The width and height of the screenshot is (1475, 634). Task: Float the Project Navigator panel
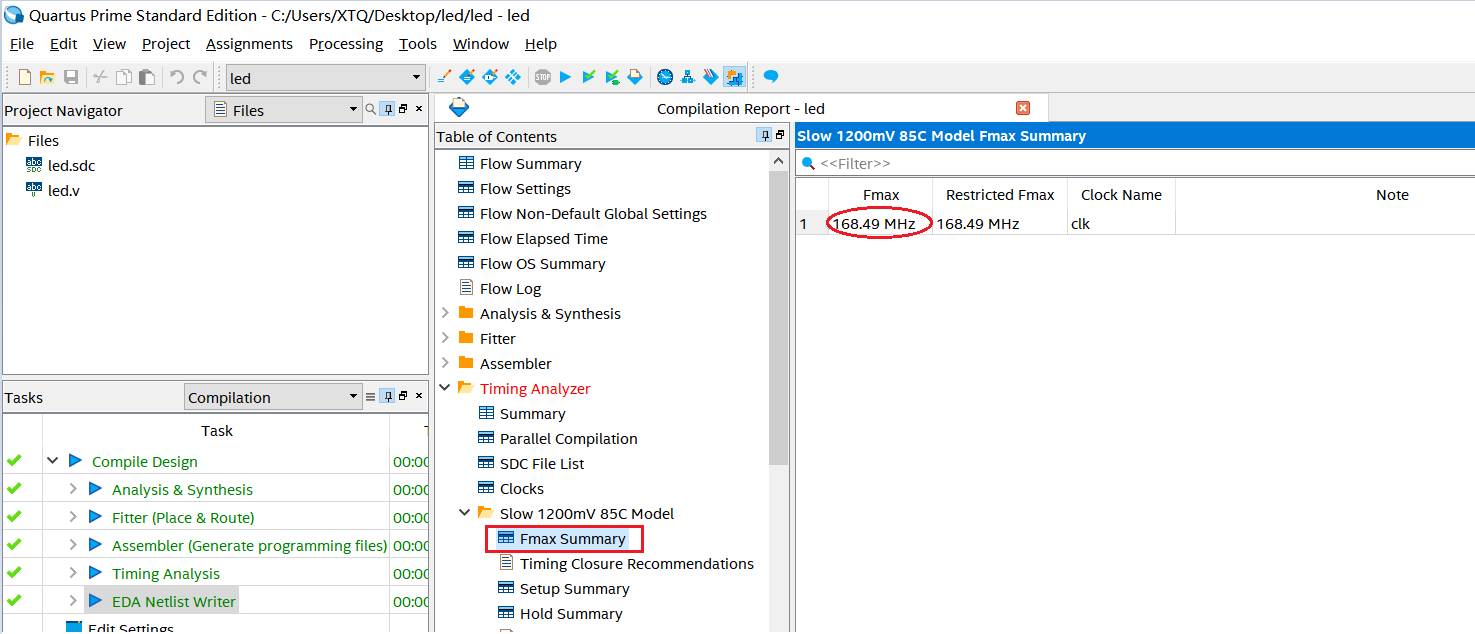404,110
